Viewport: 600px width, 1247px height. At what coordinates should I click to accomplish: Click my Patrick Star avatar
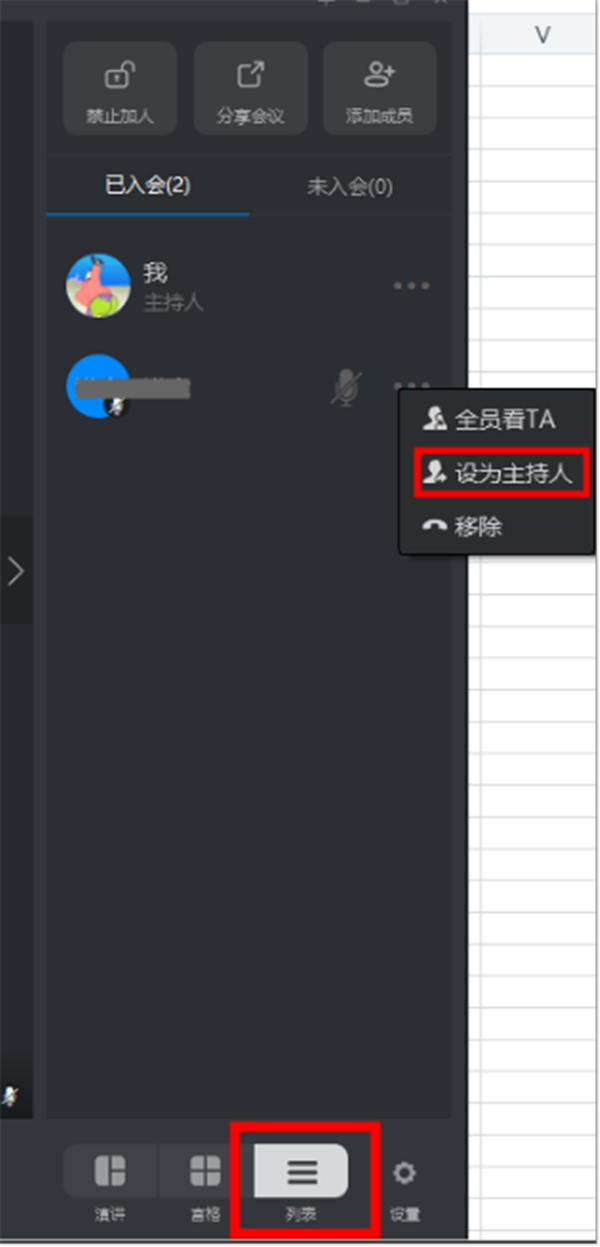point(98,285)
